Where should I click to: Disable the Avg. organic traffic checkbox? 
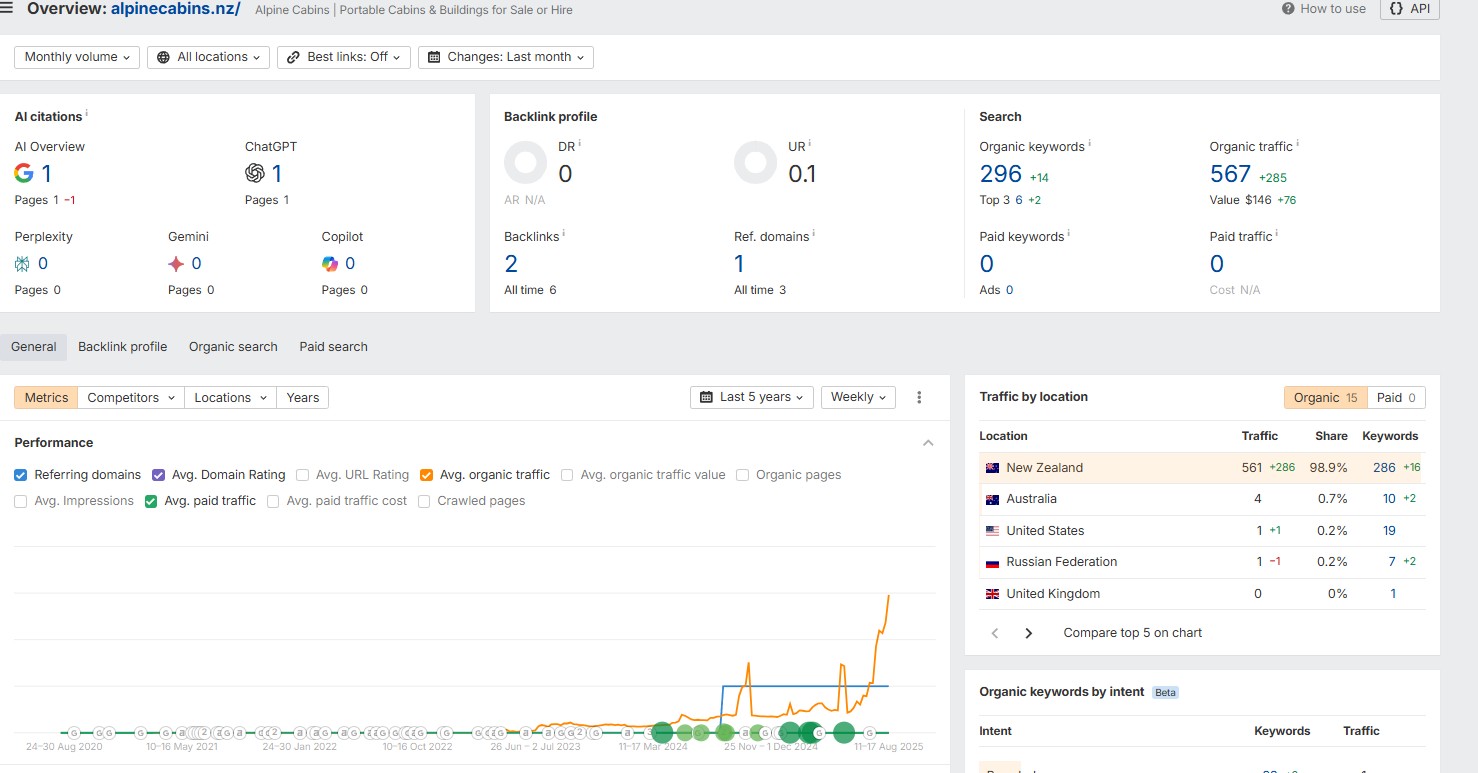427,475
